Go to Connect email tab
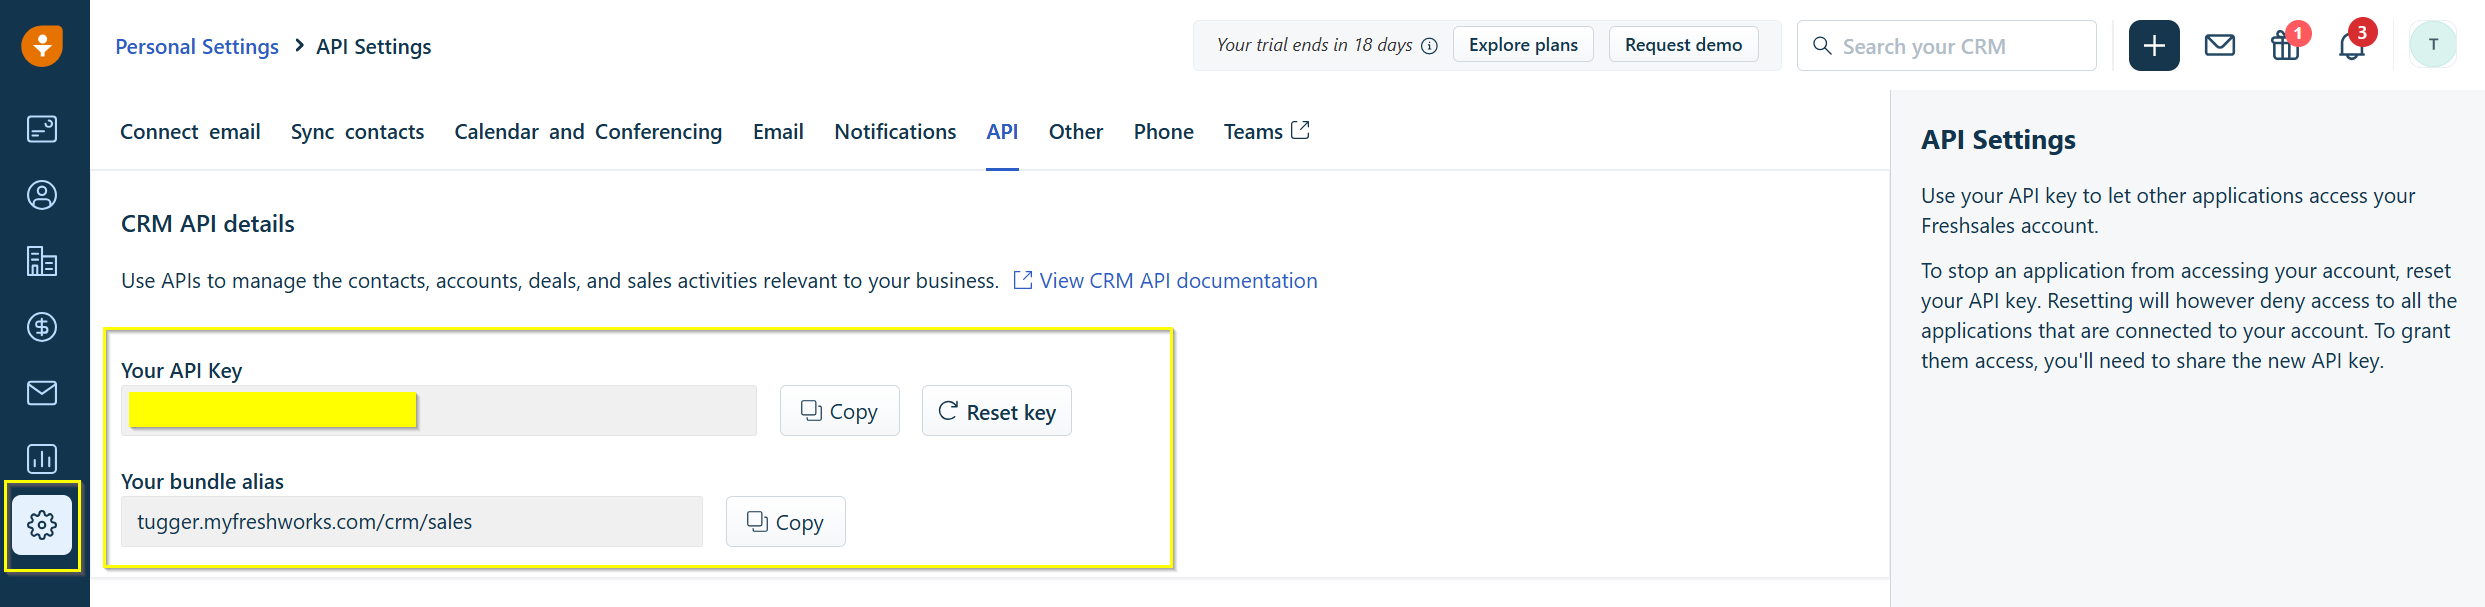The image size is (2485, 607). tap(190, 132)
